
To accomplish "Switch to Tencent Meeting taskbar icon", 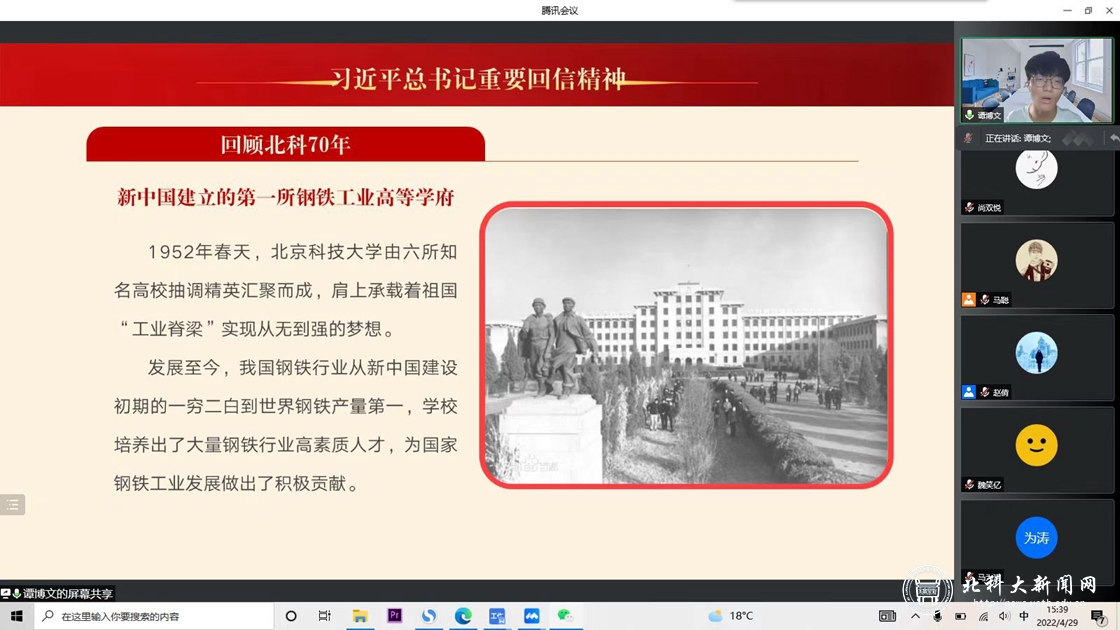I will (531, 616).
